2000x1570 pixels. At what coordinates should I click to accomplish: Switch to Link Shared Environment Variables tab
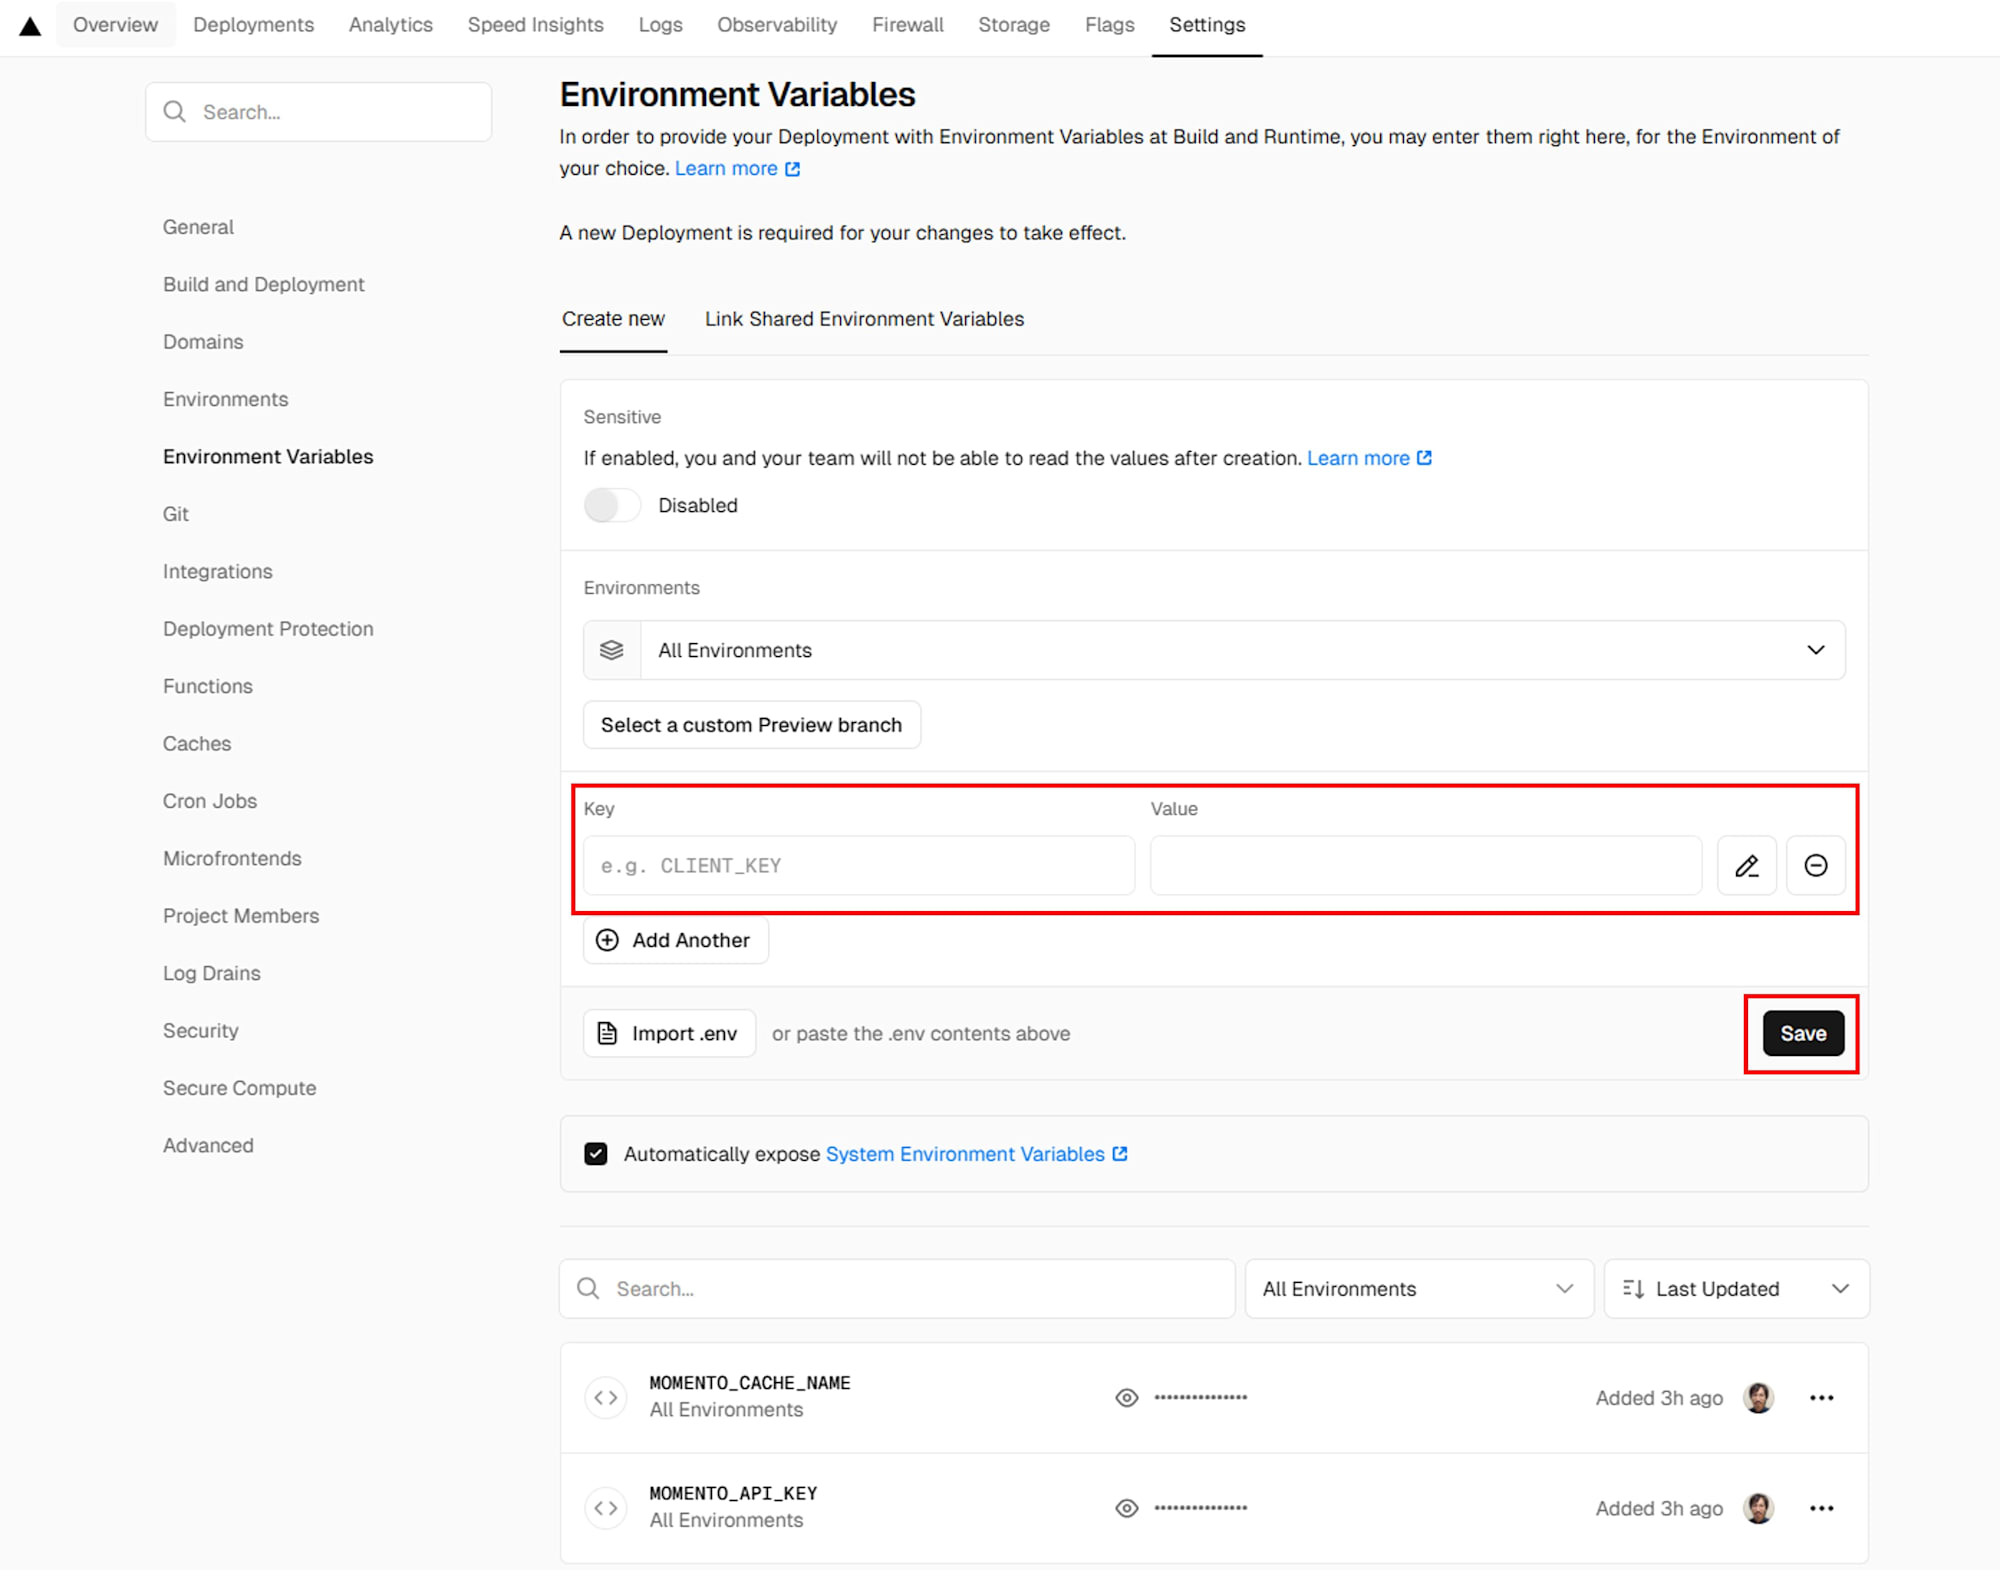point(864,319)
